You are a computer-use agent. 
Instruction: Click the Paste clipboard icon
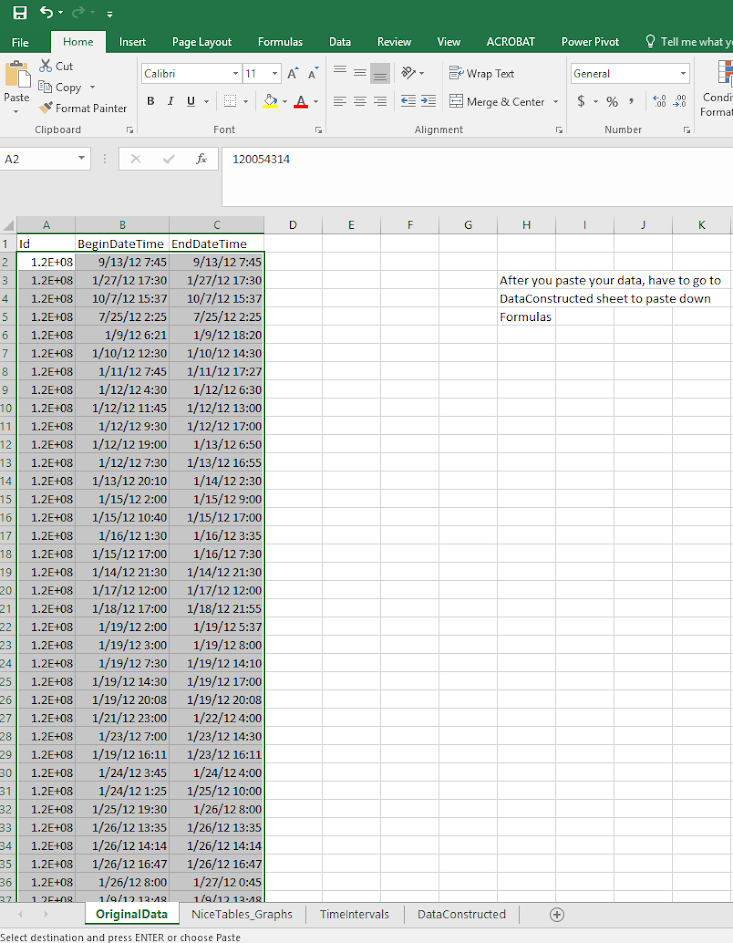(17, 75)
